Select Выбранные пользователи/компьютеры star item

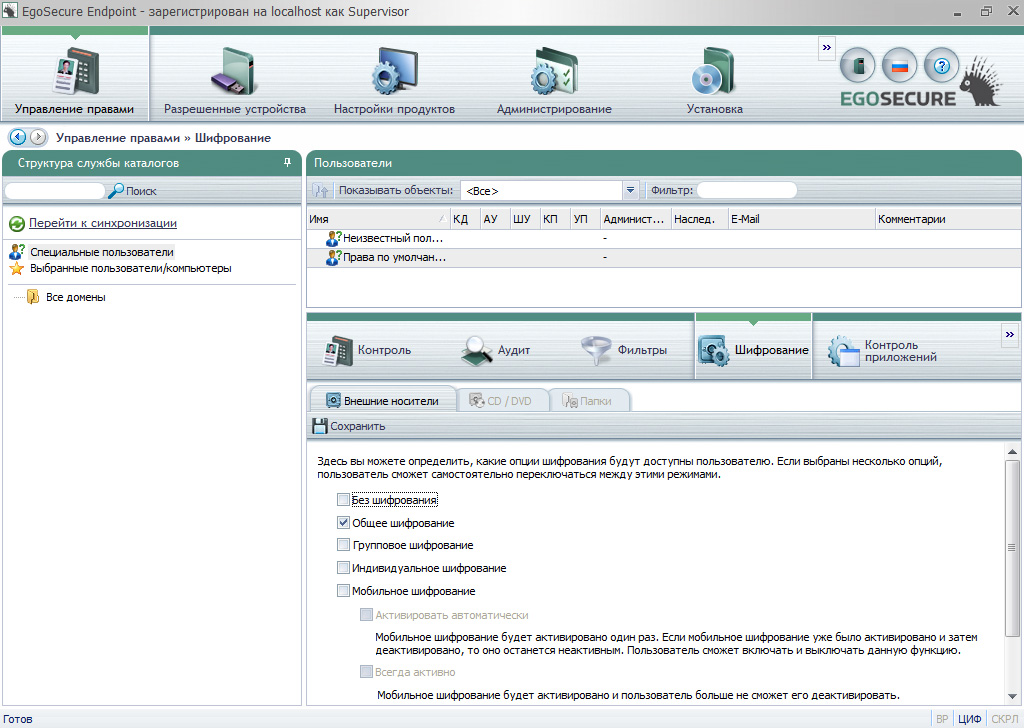(x=131, y=268)
